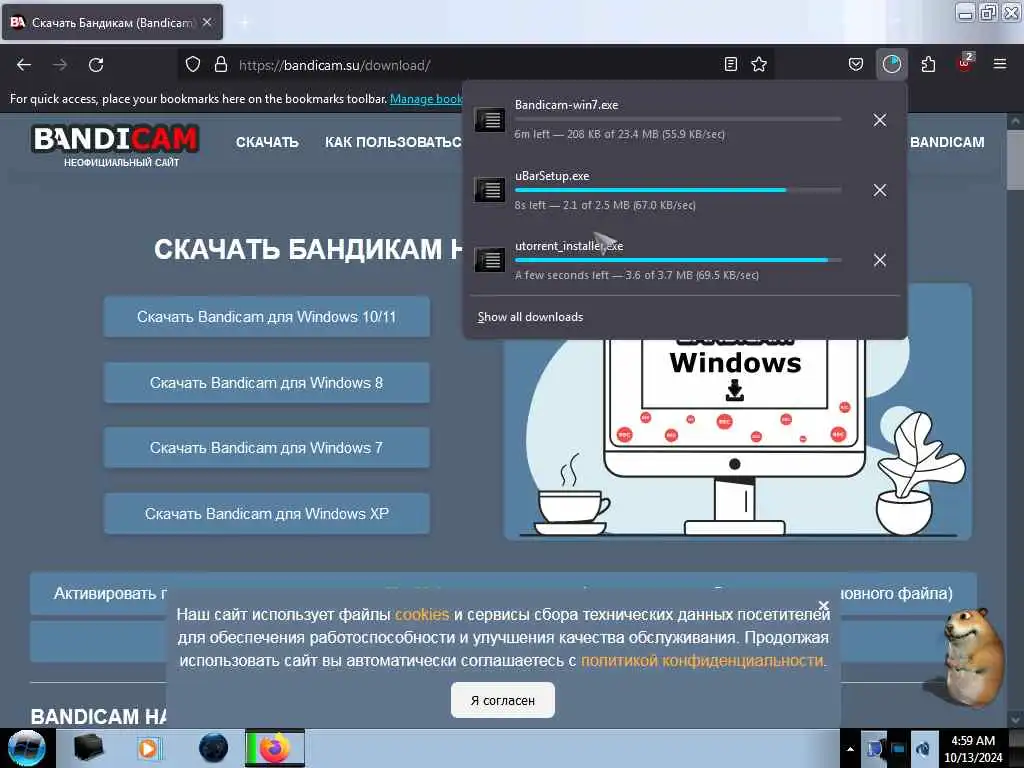Open the СКАЧАТЬ menu item
Image resolution: width=1024 pixels, height=768 pixels.
pyautogui.click(x=267, y=142)
